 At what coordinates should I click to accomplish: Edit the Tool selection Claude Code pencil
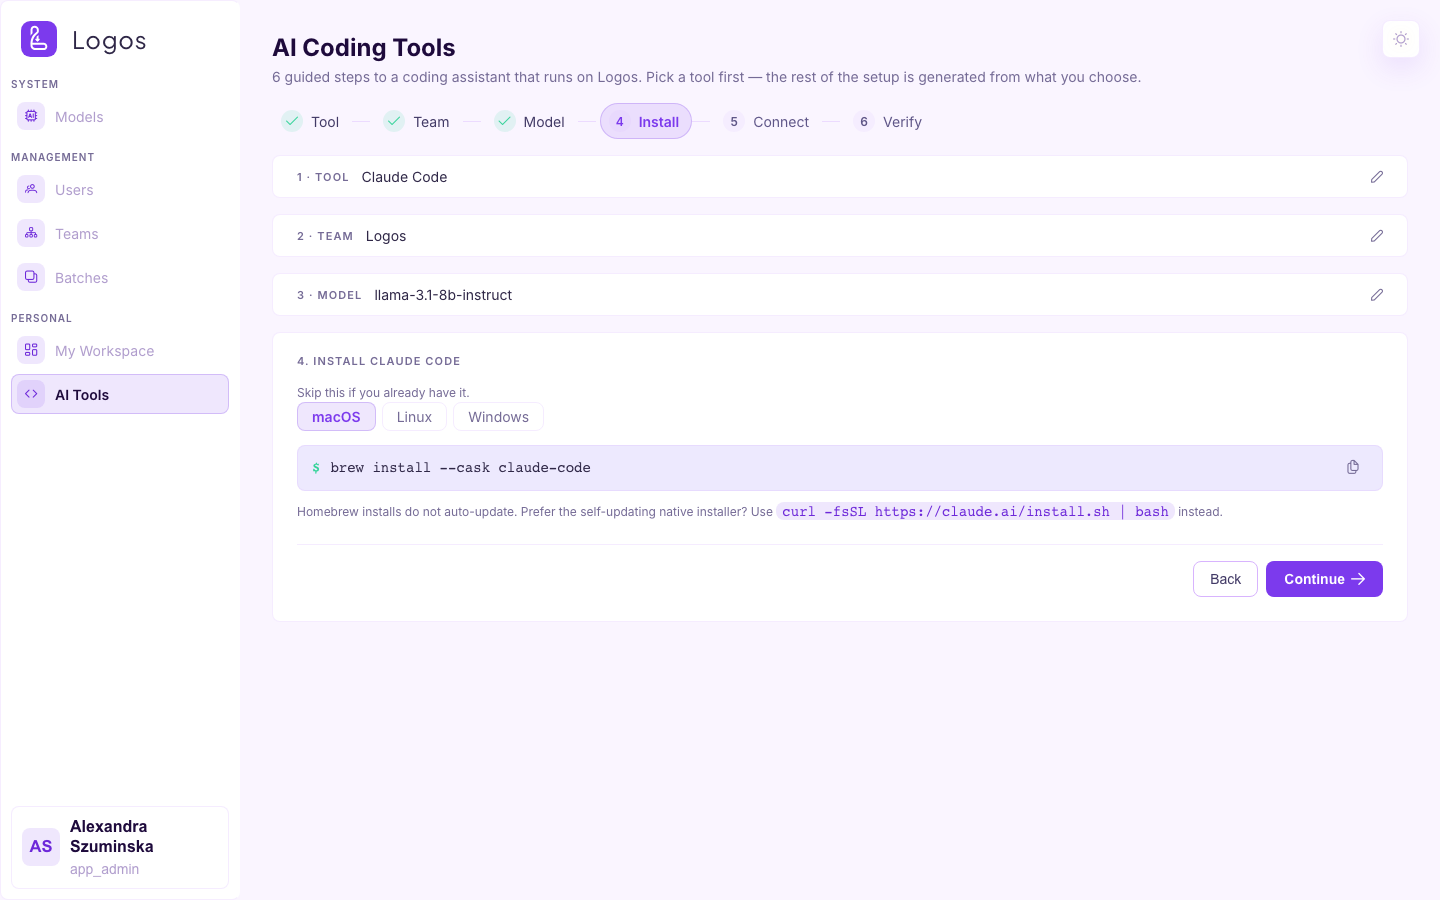(1377, 177)
